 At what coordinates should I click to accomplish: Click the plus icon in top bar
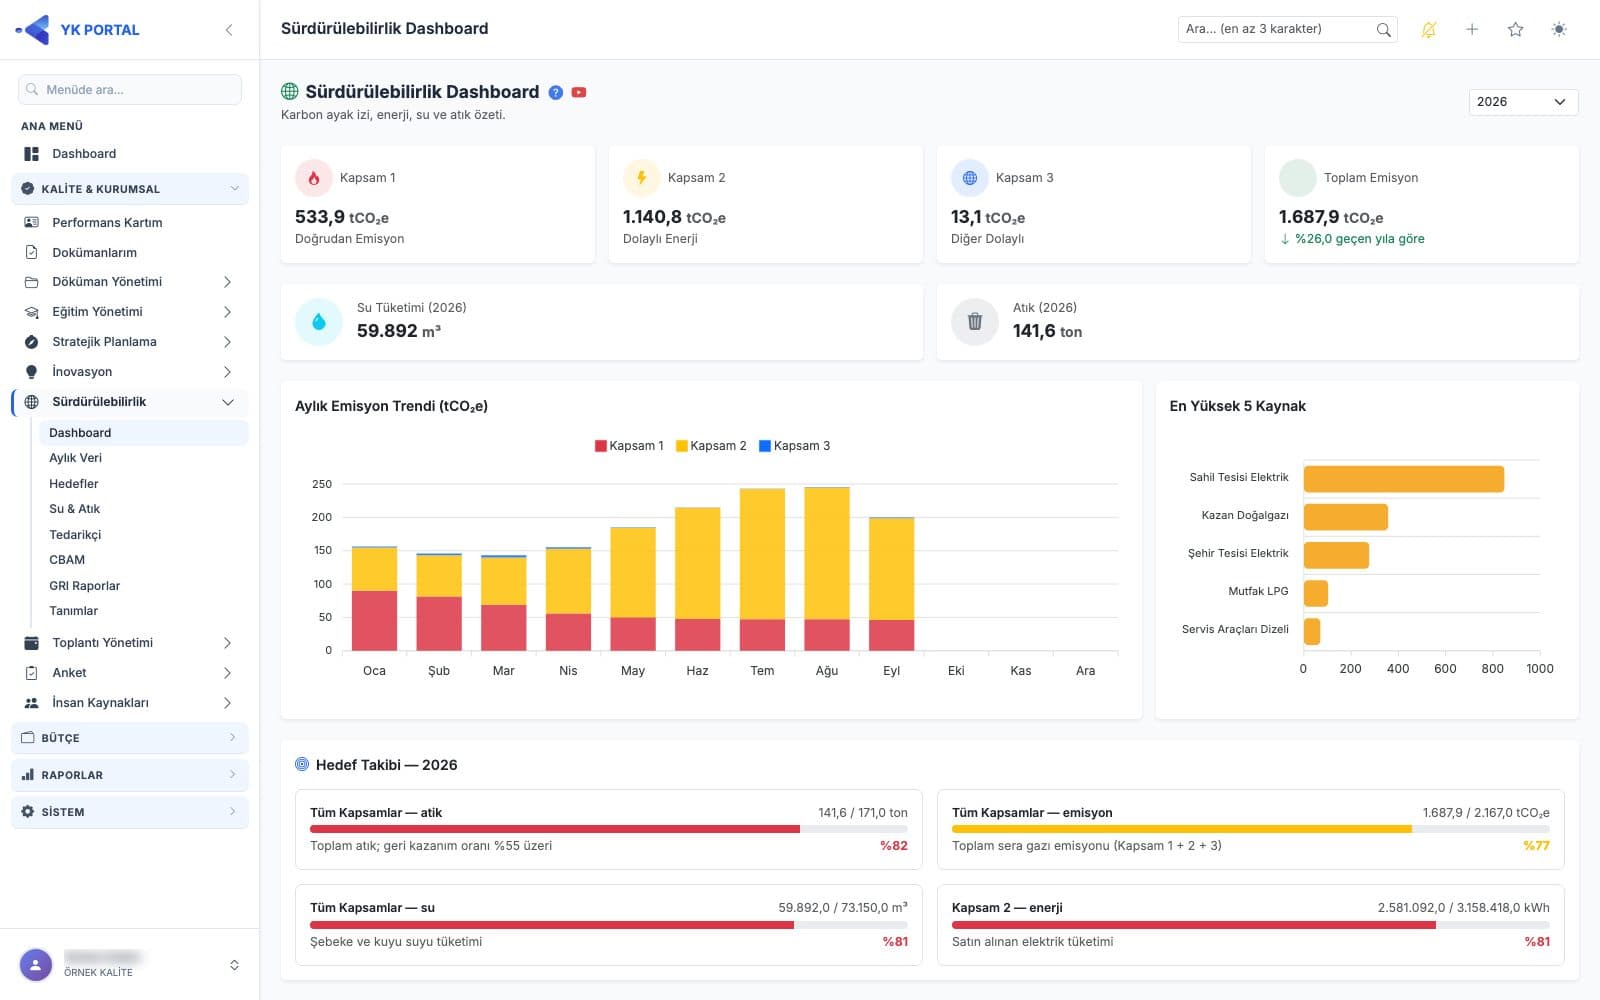click(x=1472, y=30)
